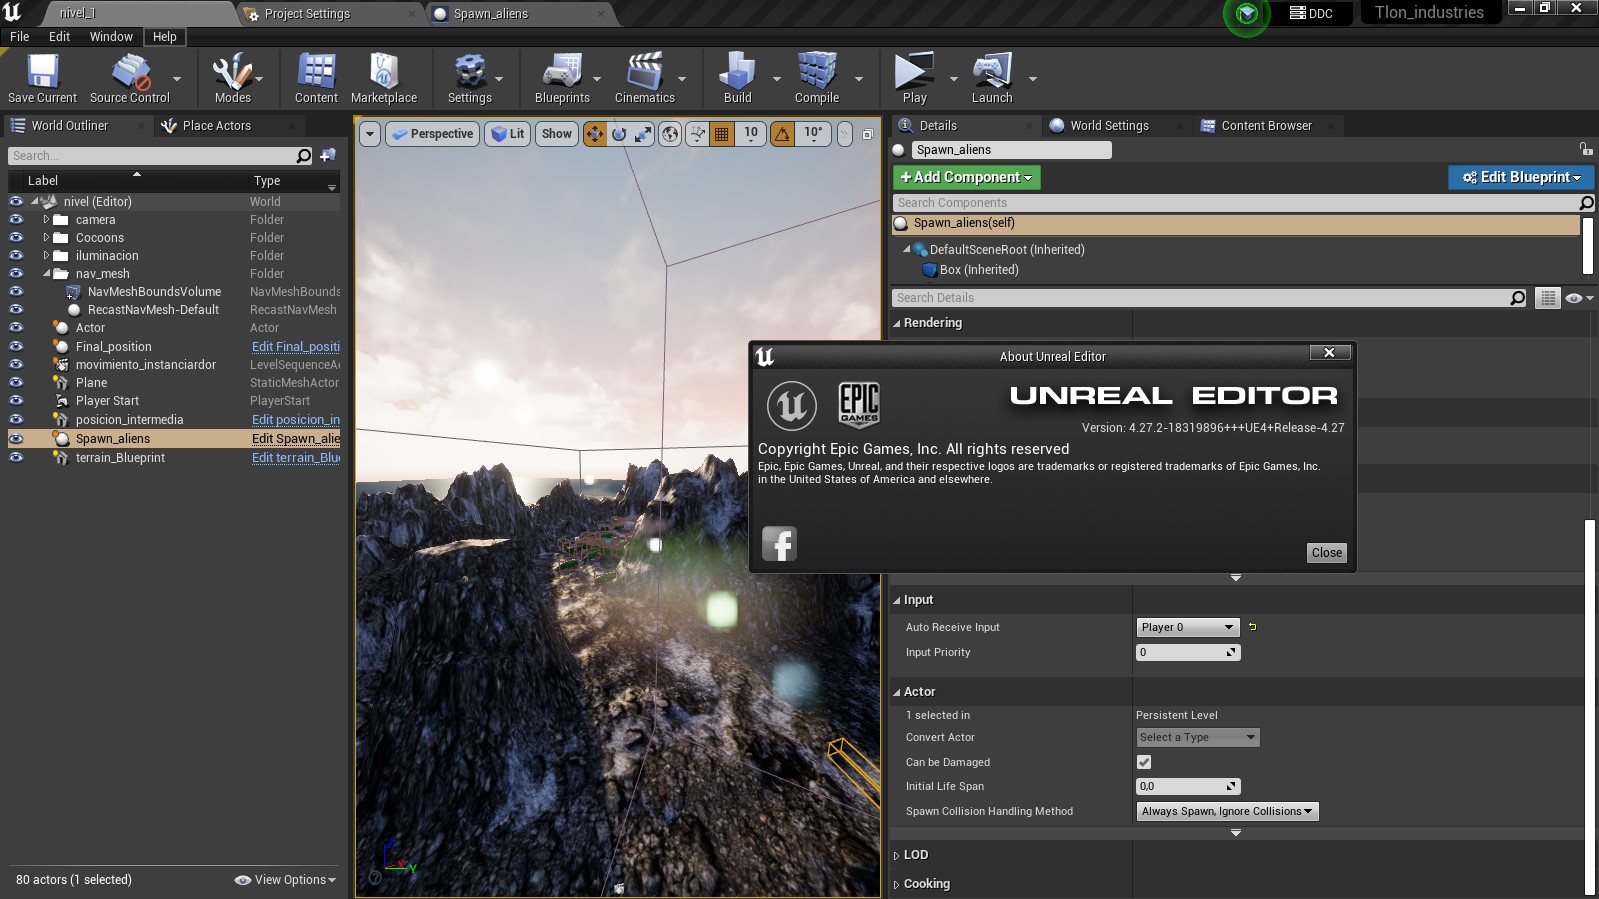The image size is (1599, 899).
Task: Expand the camera folder in outliner
Action: 46,220
